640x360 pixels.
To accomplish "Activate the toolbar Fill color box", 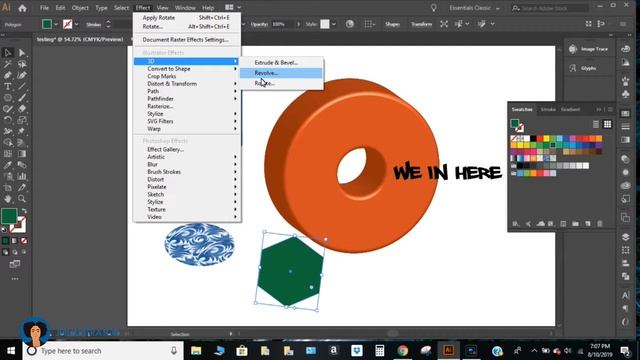I will tap(9, 216).
